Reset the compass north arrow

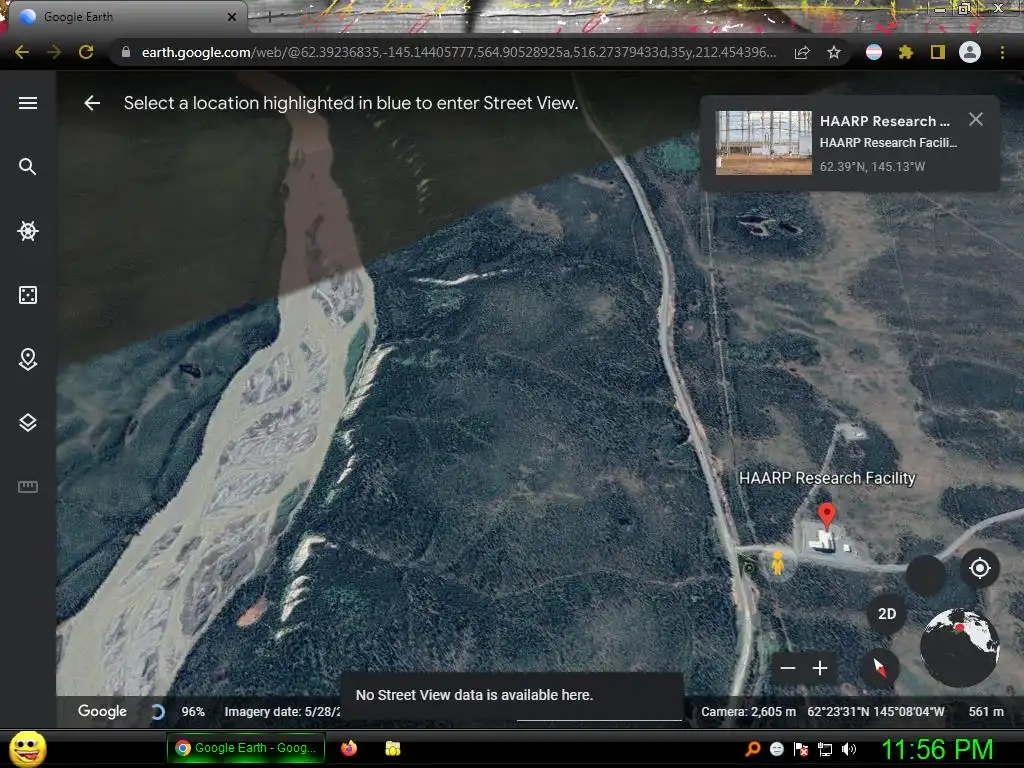click(x=880, y=668)
